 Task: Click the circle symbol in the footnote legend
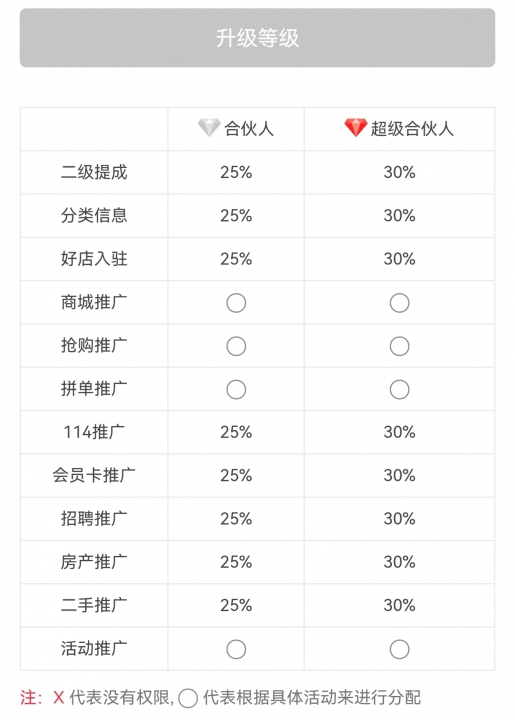188,698
